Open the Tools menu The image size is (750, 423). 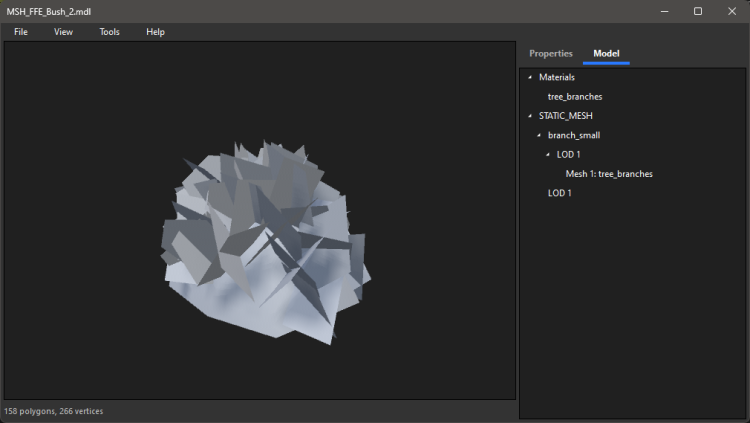point(109,32)
